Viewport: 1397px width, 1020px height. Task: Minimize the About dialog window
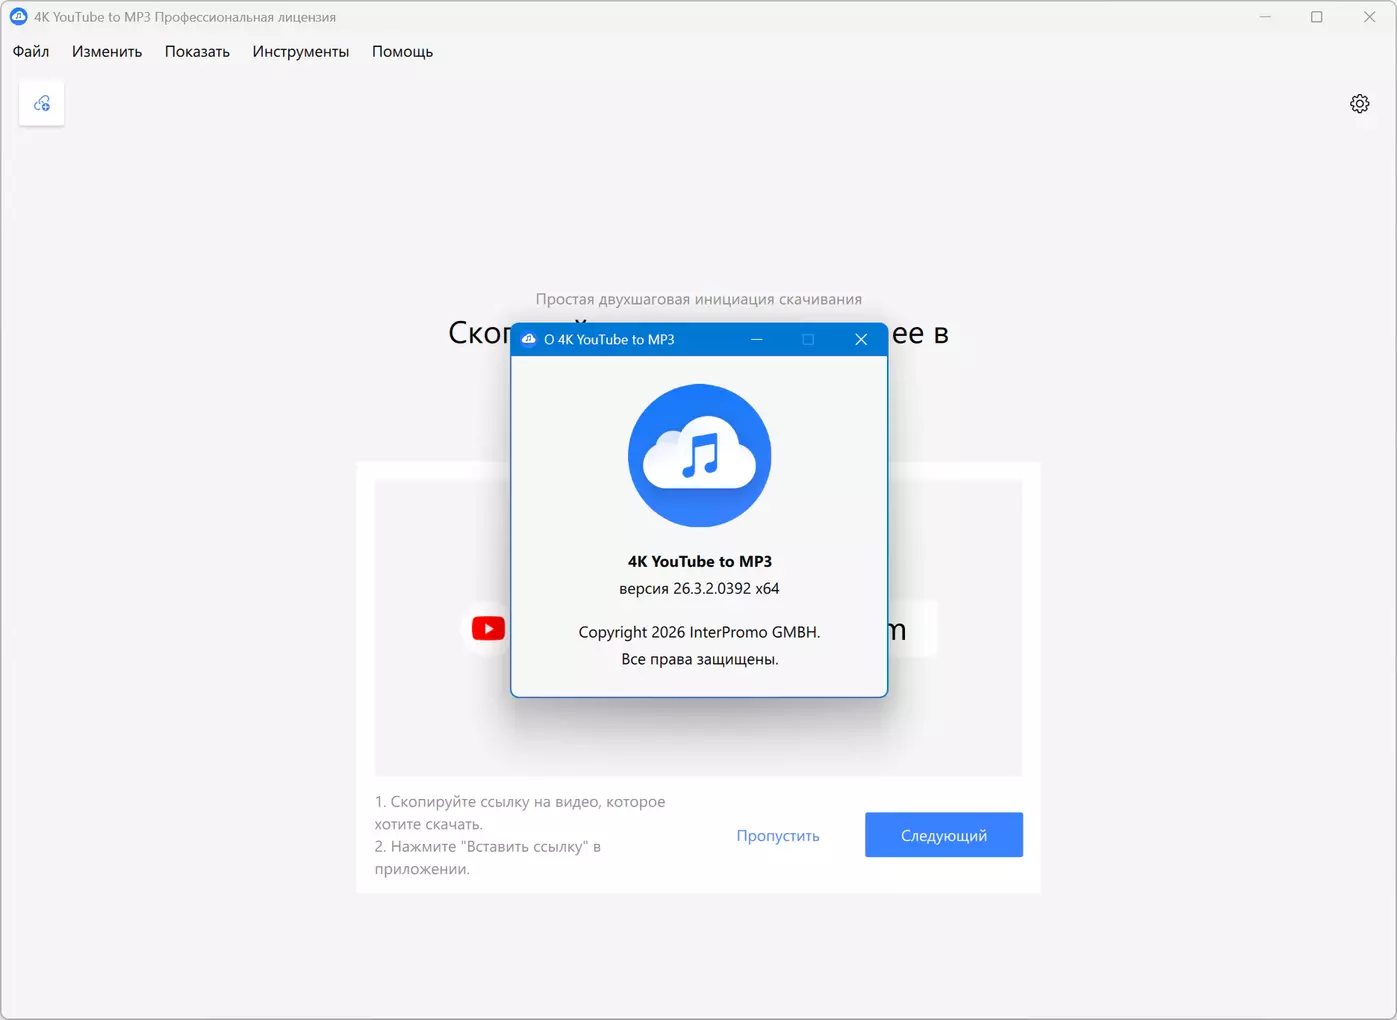click(757, 339)
